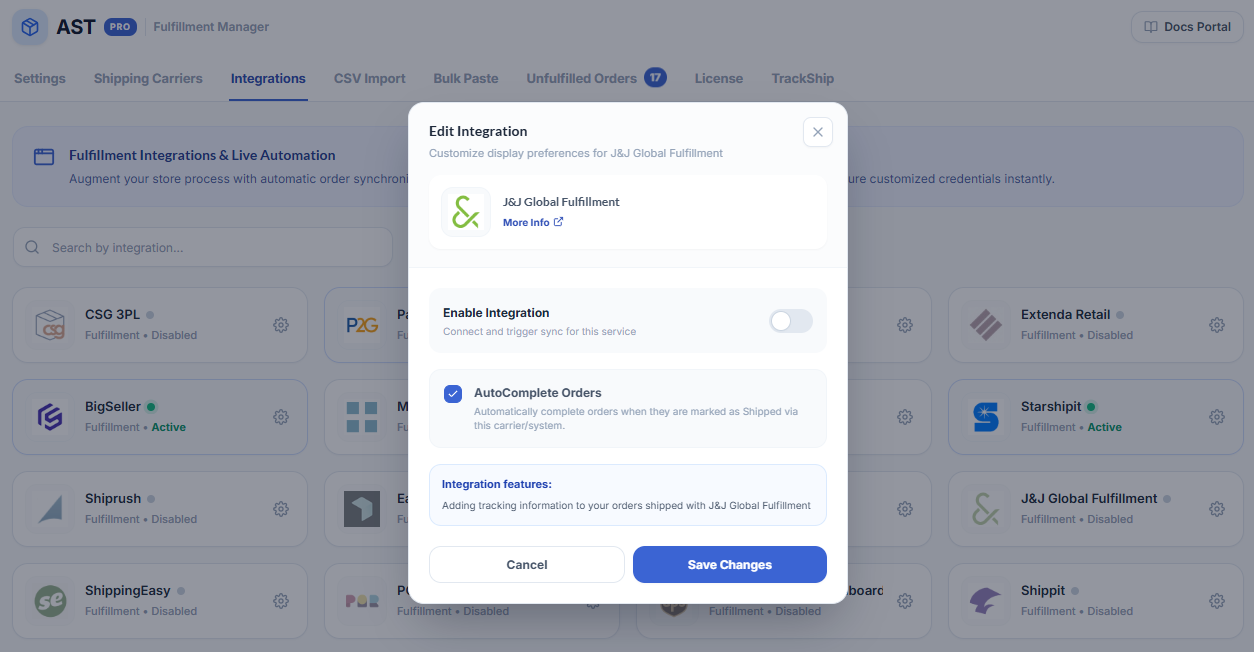
Task: Click the Cancel button
Action: click(527, 564)
